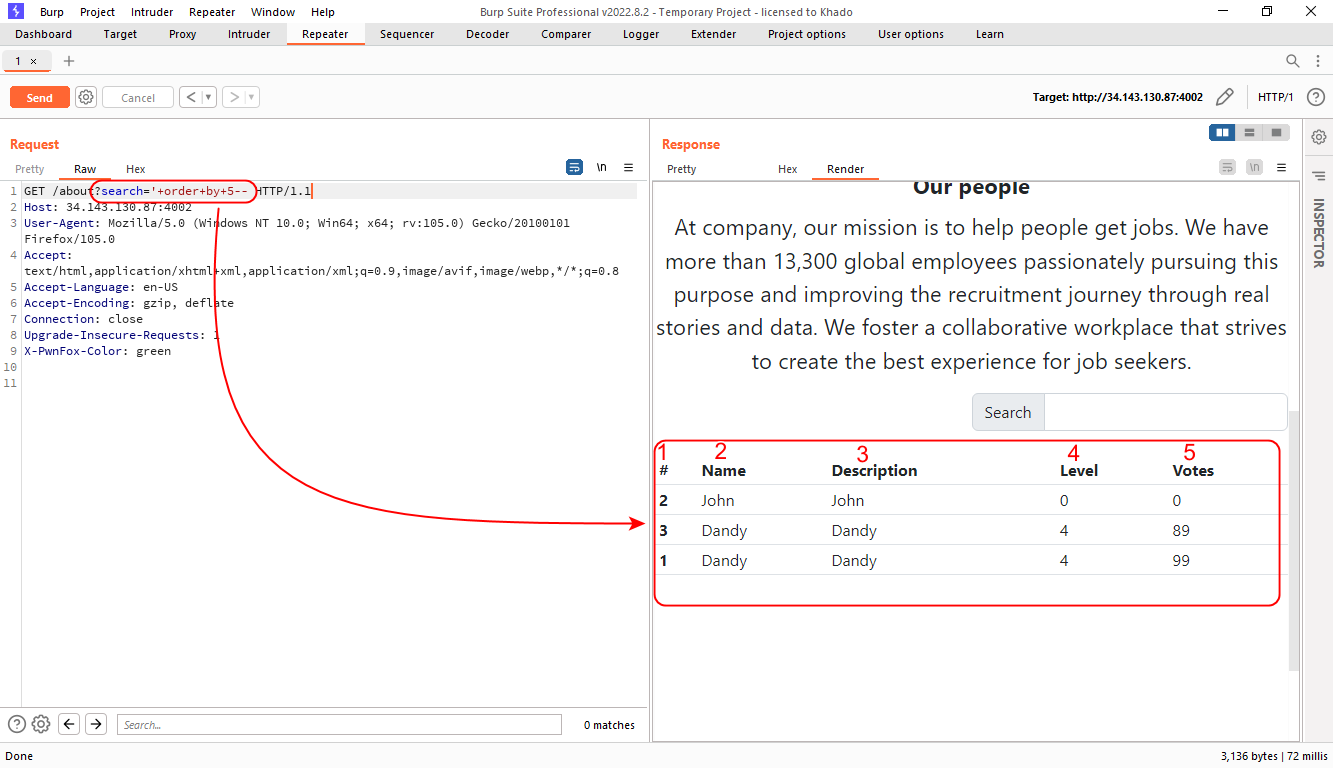The height and width of the screenshot is (768, 1333).
Task: Switch to Target tab
Action: pyautogui.click(x=120, y=34)
